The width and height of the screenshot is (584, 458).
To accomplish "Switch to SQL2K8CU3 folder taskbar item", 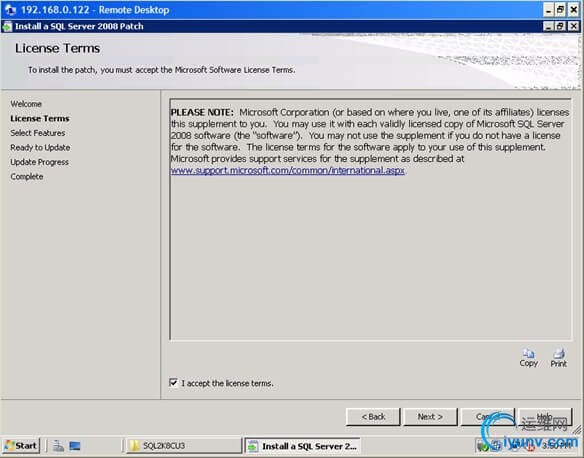I will [184, 446].
